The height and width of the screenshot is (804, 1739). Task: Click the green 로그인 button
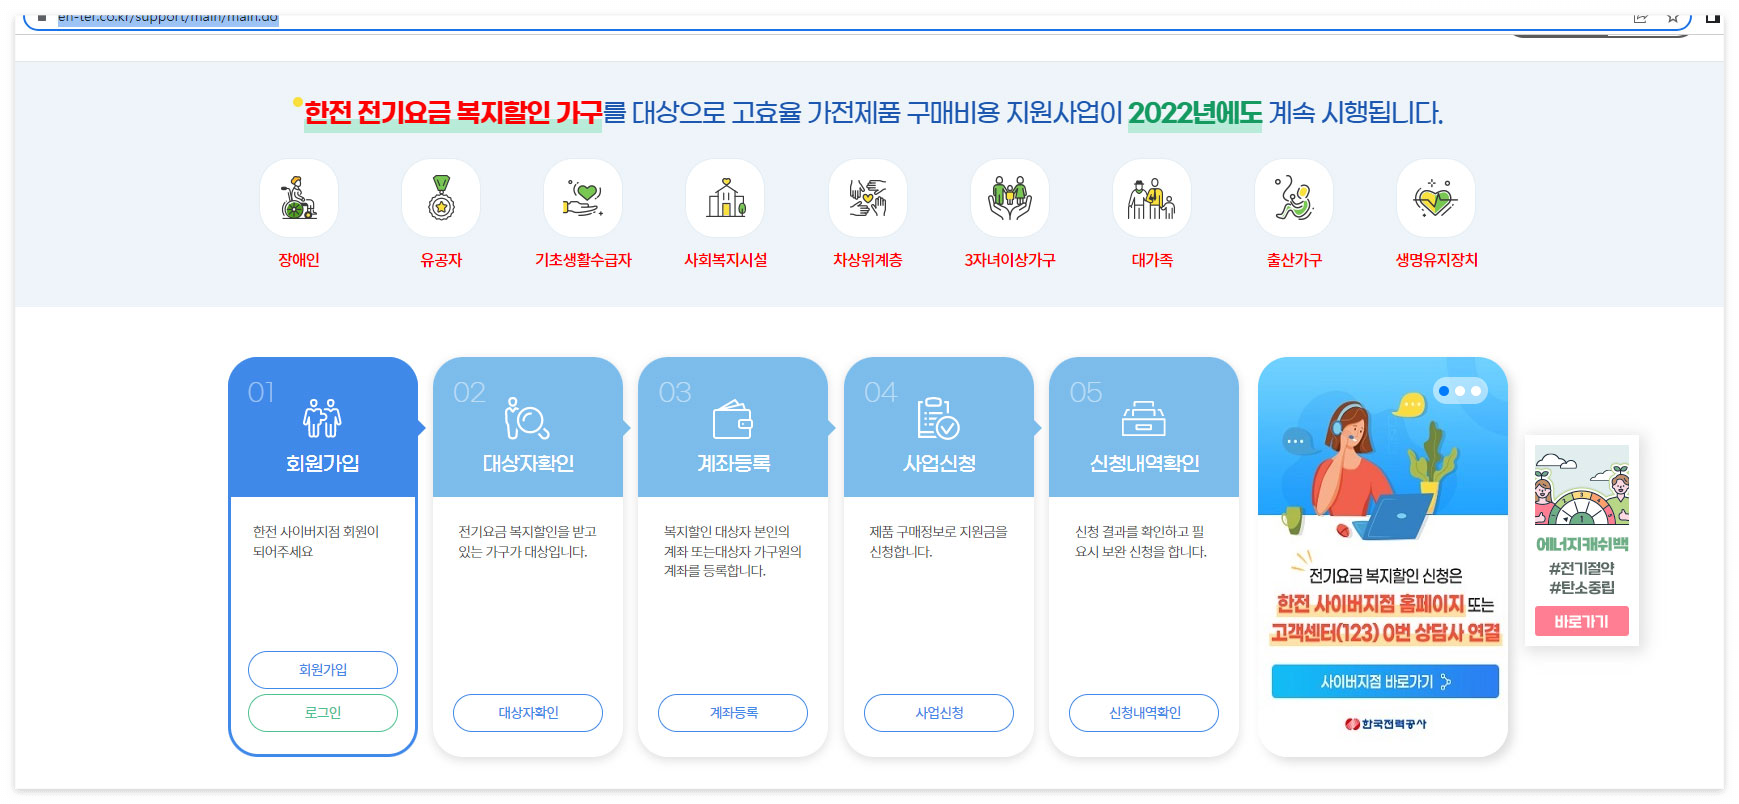click(x=323, y=713)
